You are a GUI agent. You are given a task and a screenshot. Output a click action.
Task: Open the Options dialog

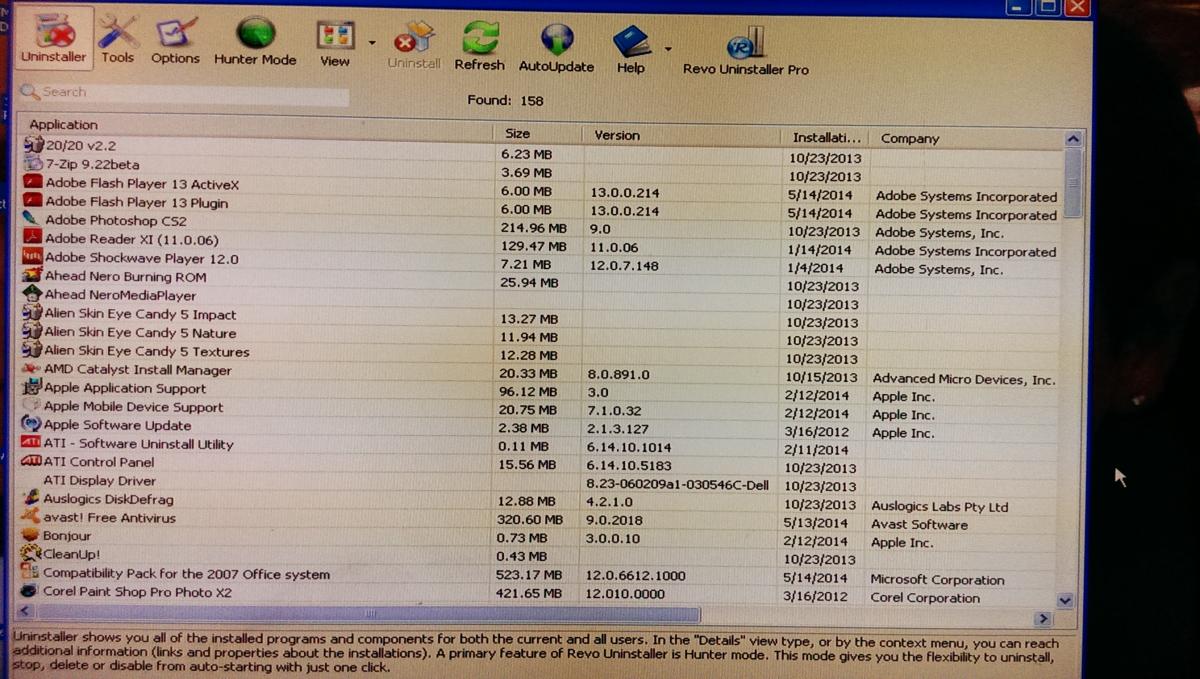(175, 41)
